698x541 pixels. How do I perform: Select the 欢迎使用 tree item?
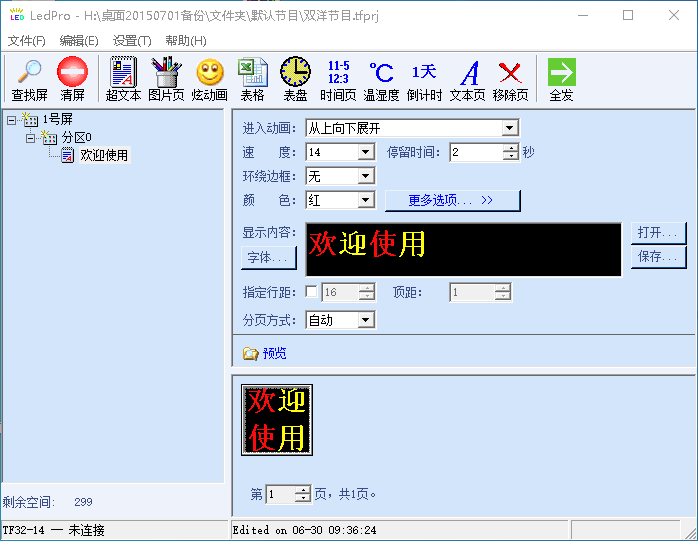104,155
